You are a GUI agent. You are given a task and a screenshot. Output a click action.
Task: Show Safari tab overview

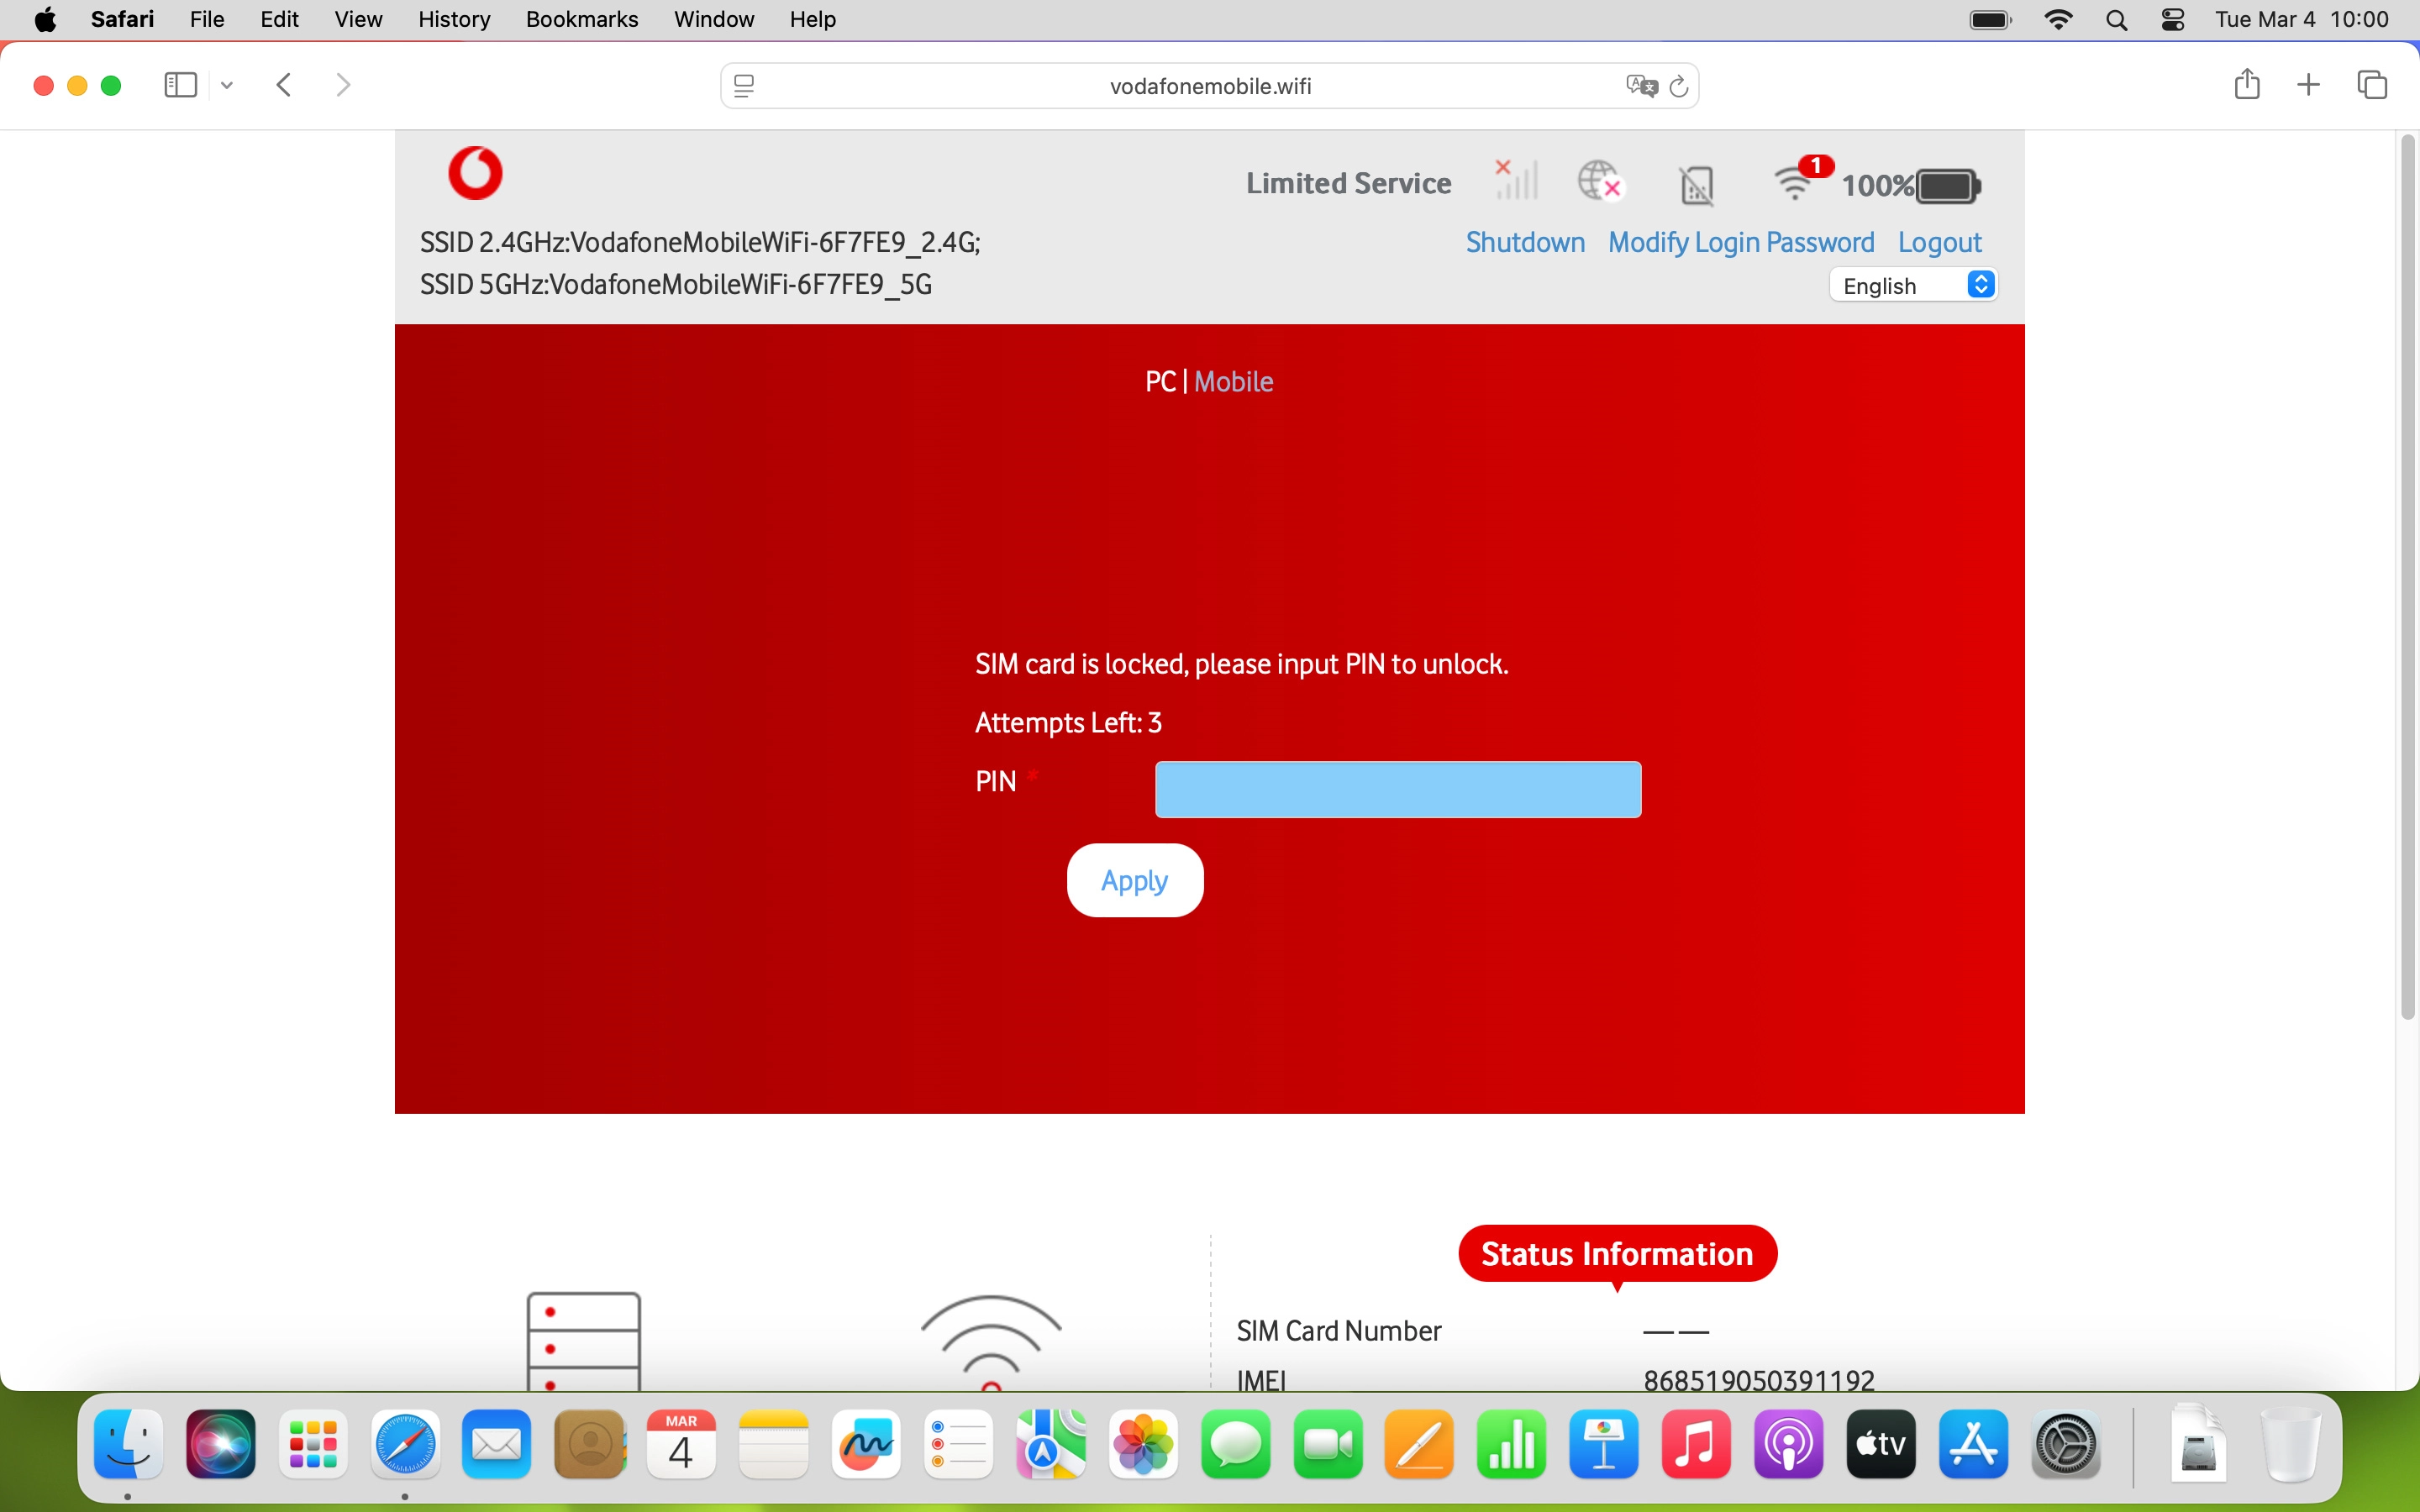[x=2372, y=85]
